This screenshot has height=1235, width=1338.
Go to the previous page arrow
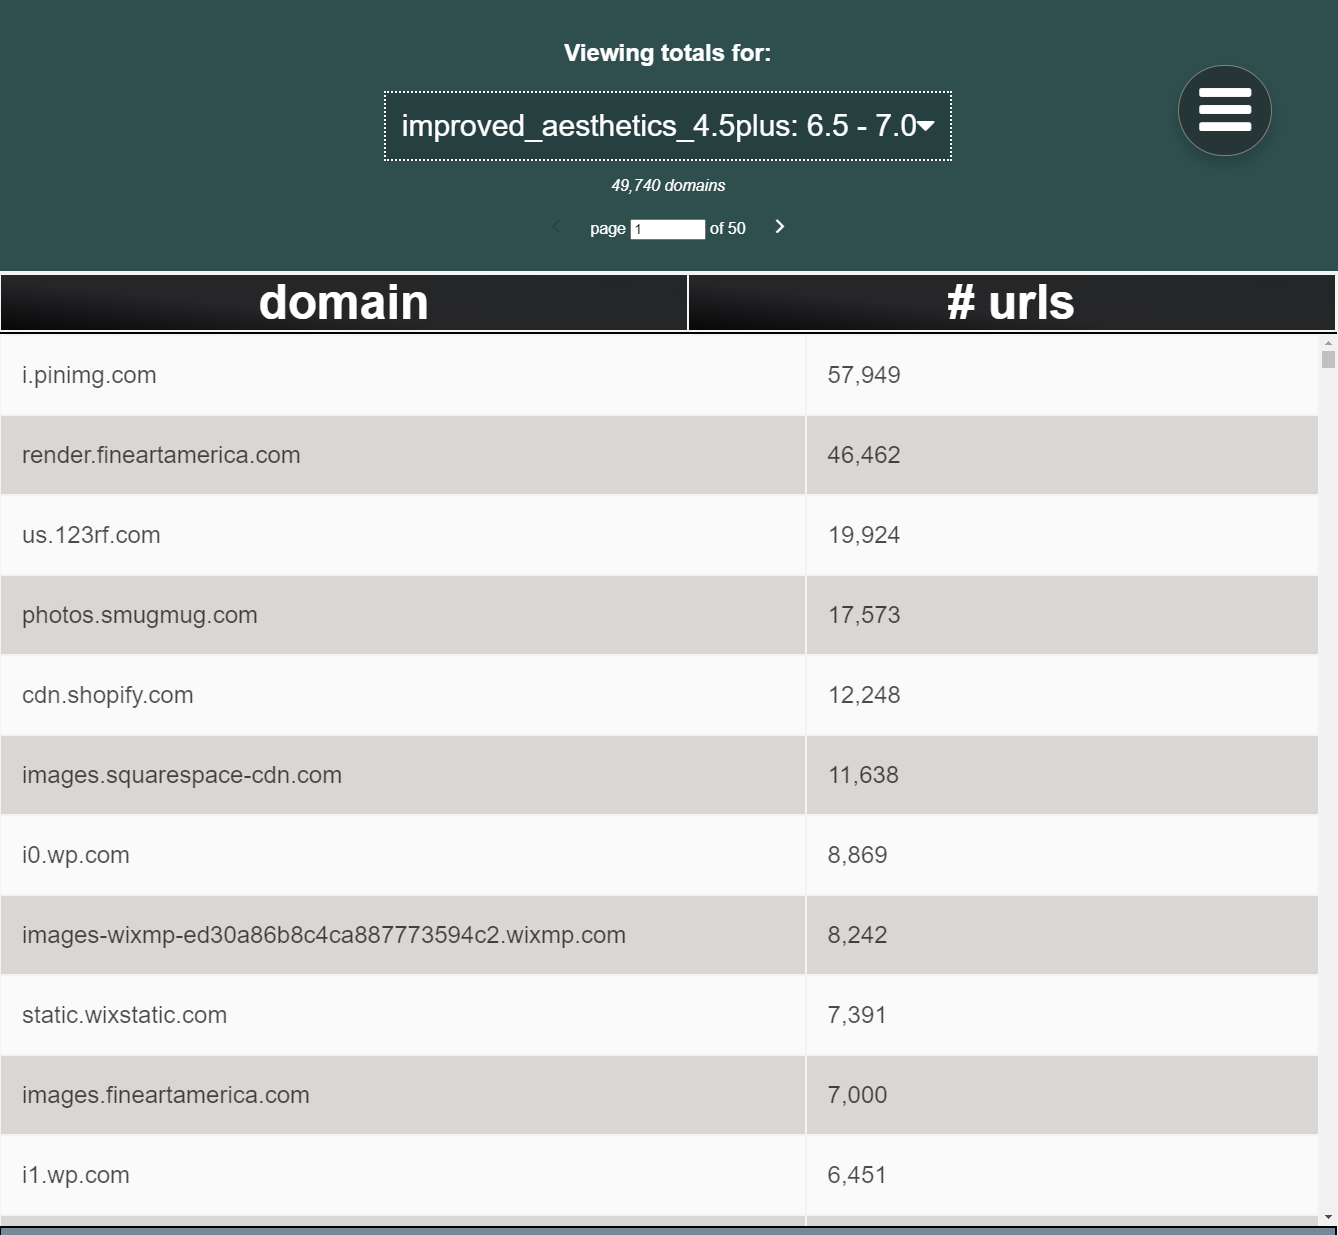click(557, 227)
